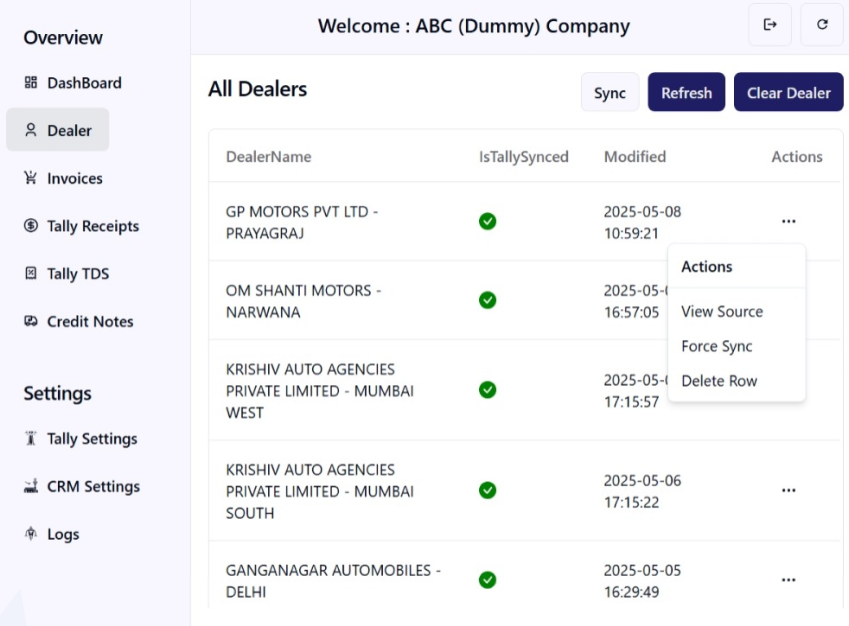
Task: Click synced checkmark for GANGANAGAR AUTOMOBILES
Action: [x=487, y=580]
